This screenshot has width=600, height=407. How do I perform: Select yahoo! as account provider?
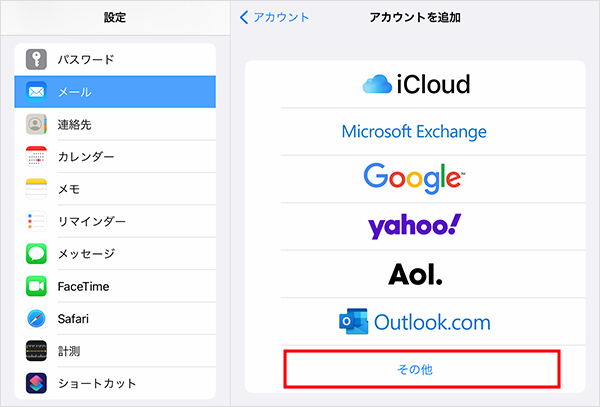[x=414, y=226]
